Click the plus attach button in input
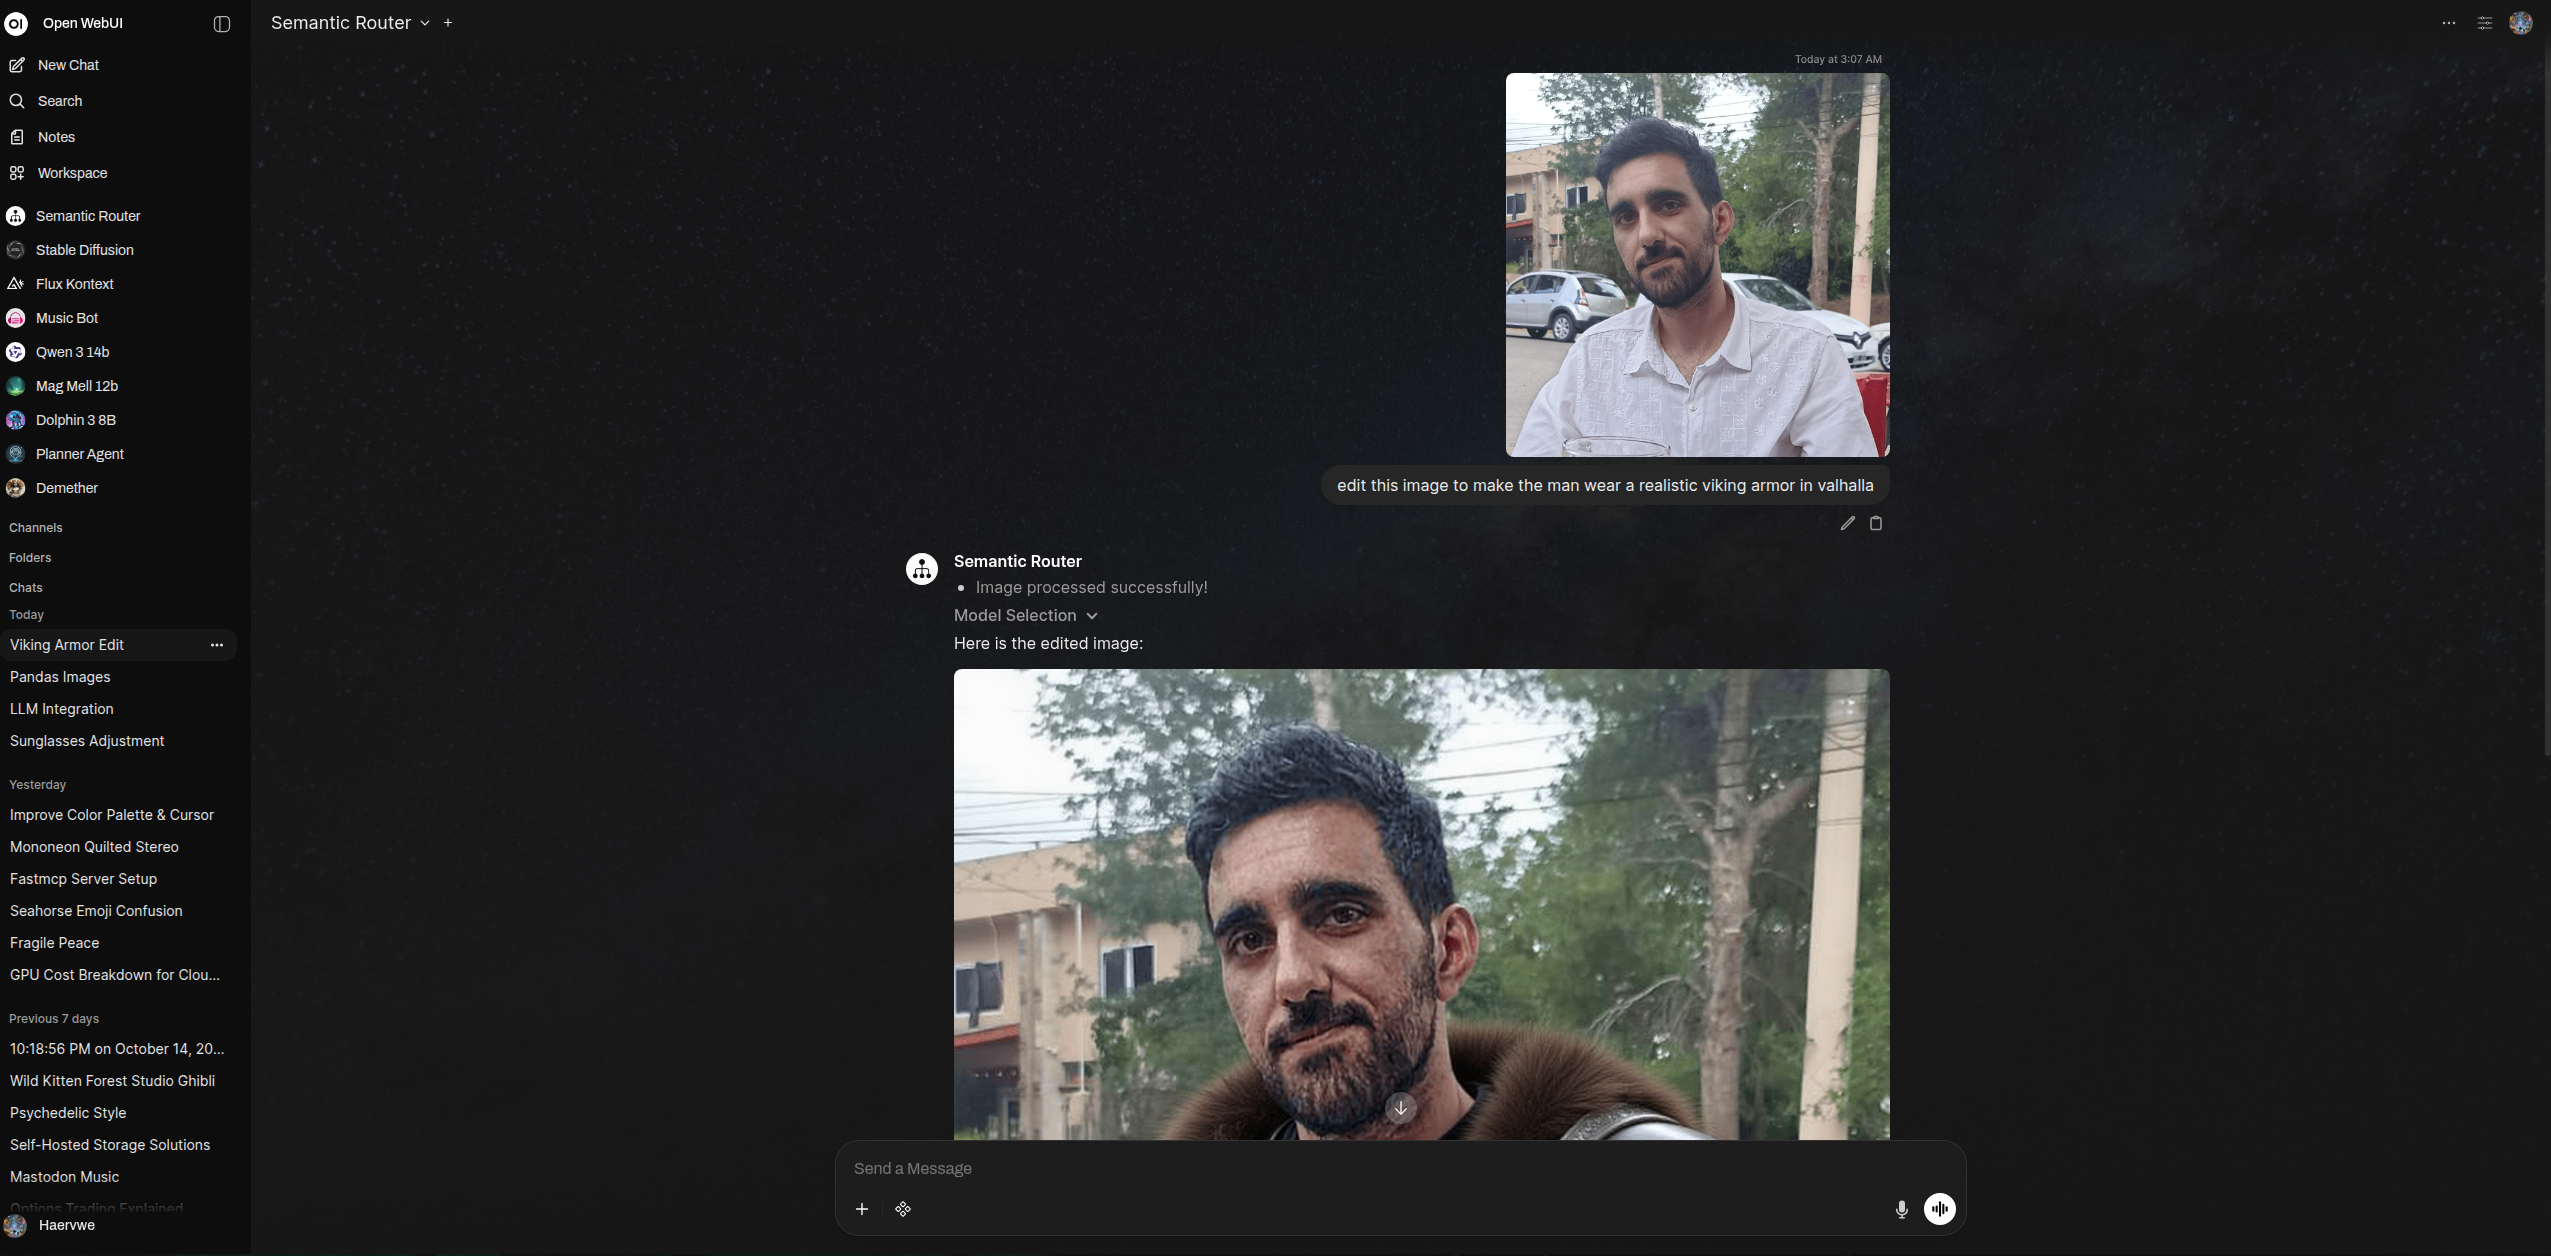 [862, 1209]
